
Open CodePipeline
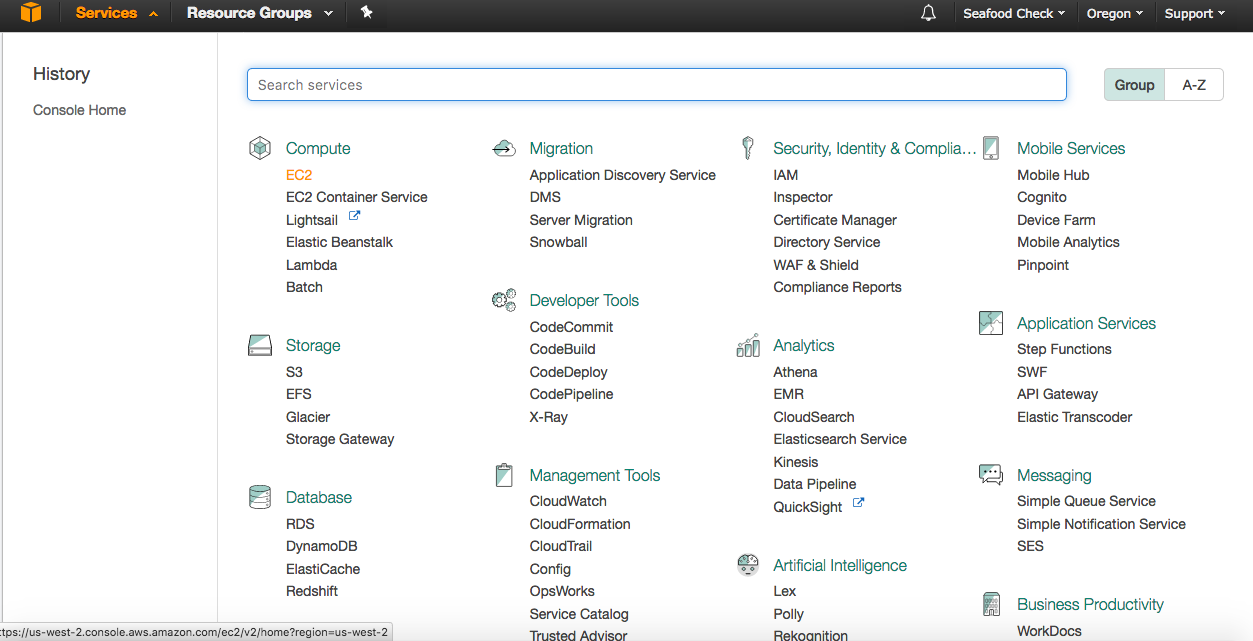pos(572,394)
